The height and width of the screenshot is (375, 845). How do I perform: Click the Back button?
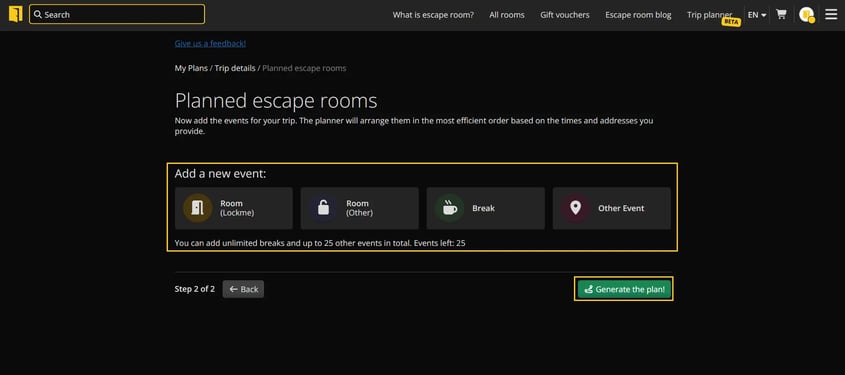[x=243, y=289]
